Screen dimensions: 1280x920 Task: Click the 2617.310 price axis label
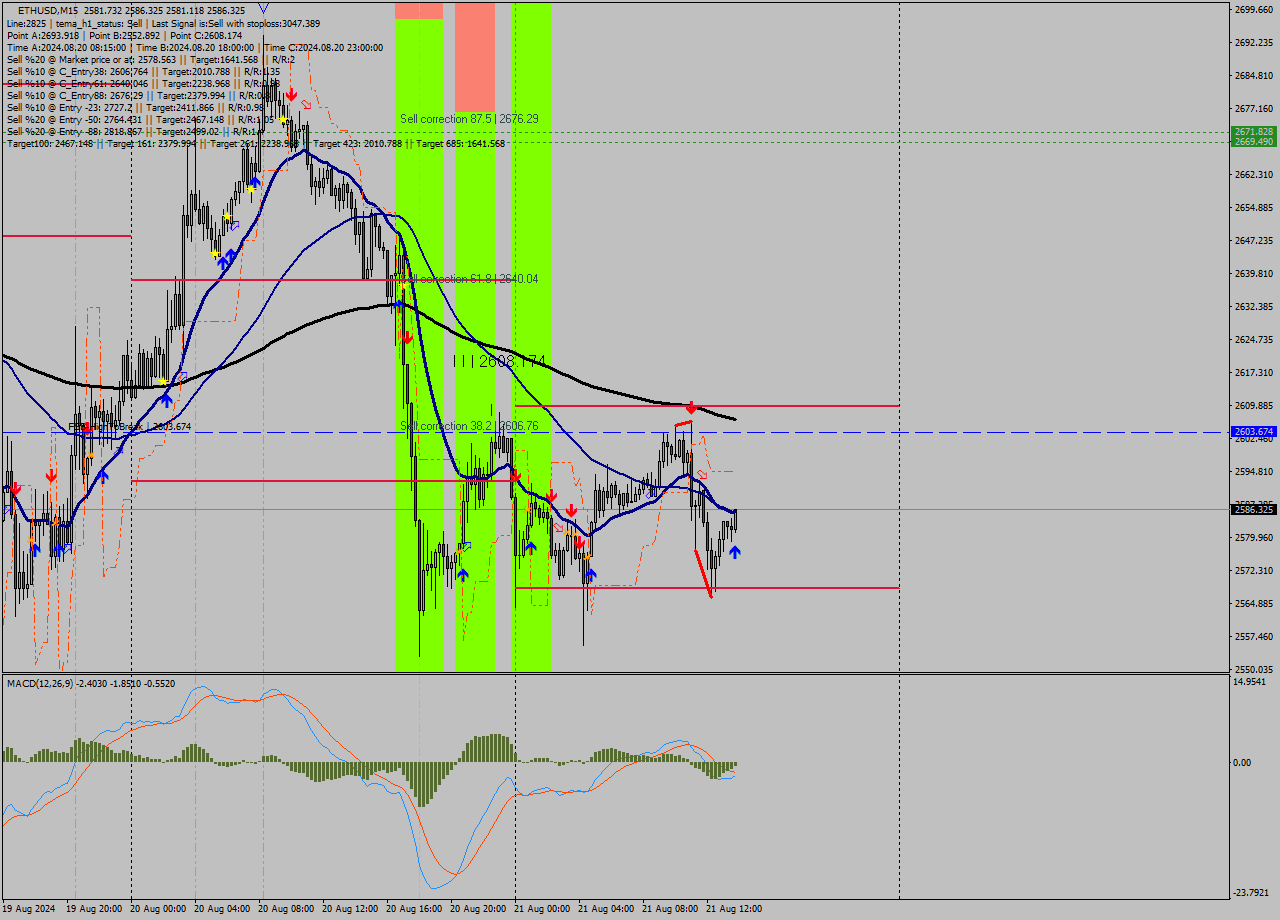1253,372
